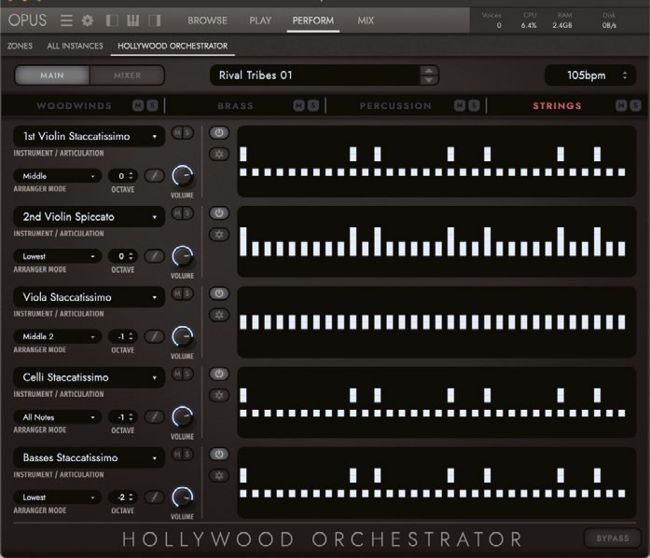Image resolution: width=650 pixels, height=558 pixels.
Task: Click the Viola volume knob
Action: tap(182, 336)
